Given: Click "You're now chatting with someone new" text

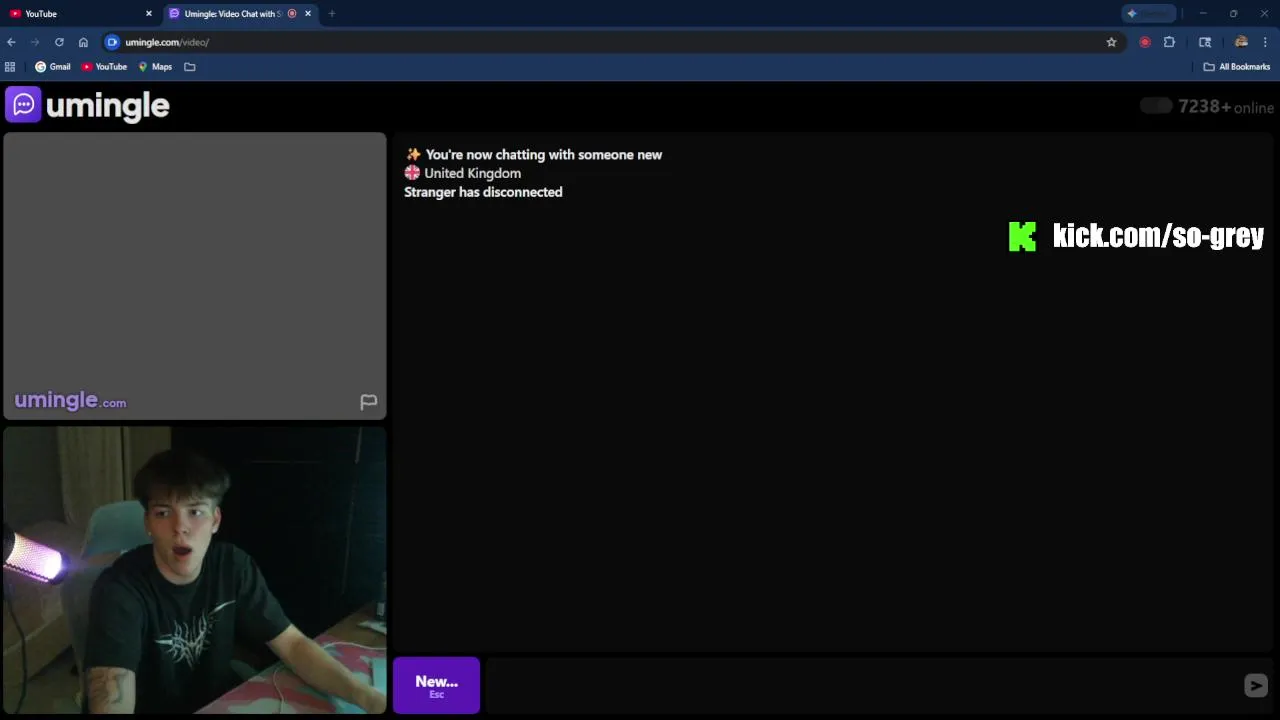Looking at the screenshot, I should point(544,155).
